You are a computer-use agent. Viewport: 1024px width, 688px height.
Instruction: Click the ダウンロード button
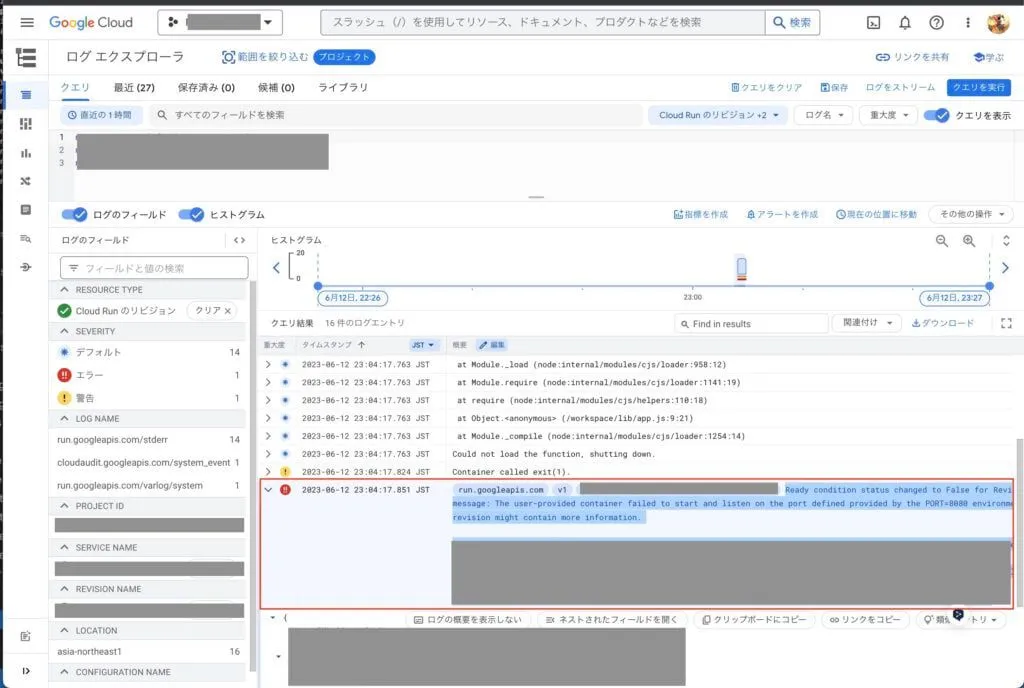[x=943, y=323]
